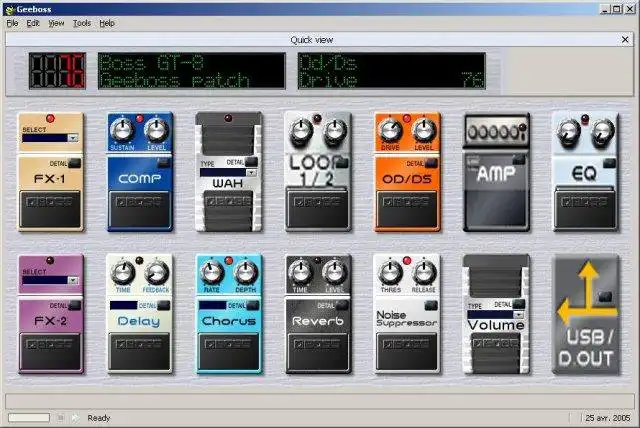Open COMP pedal detail button

pos(164,163)
